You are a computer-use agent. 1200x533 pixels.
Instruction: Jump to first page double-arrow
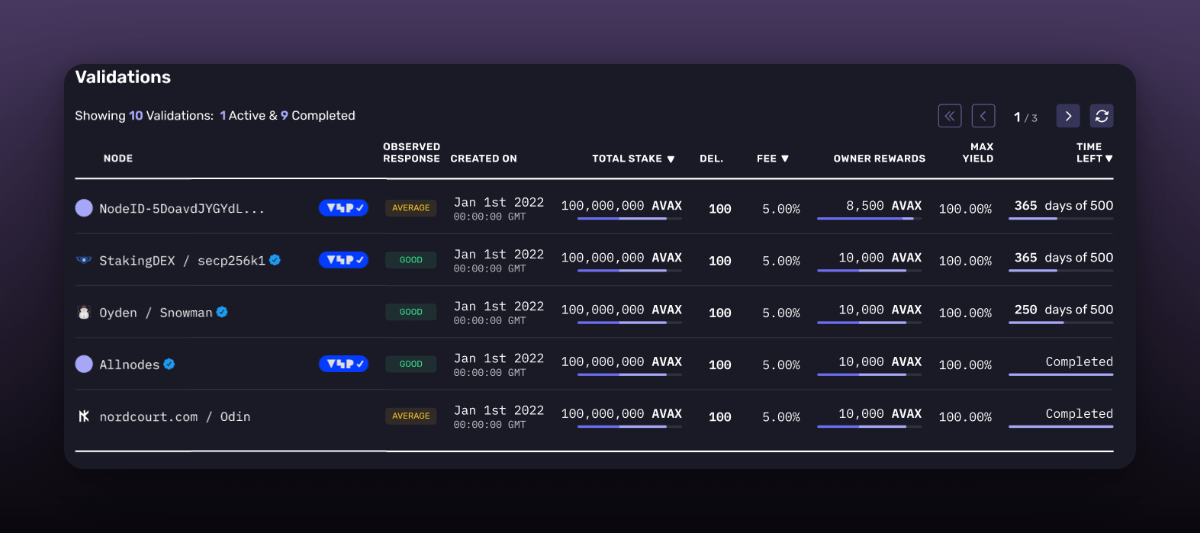(949, 116)
